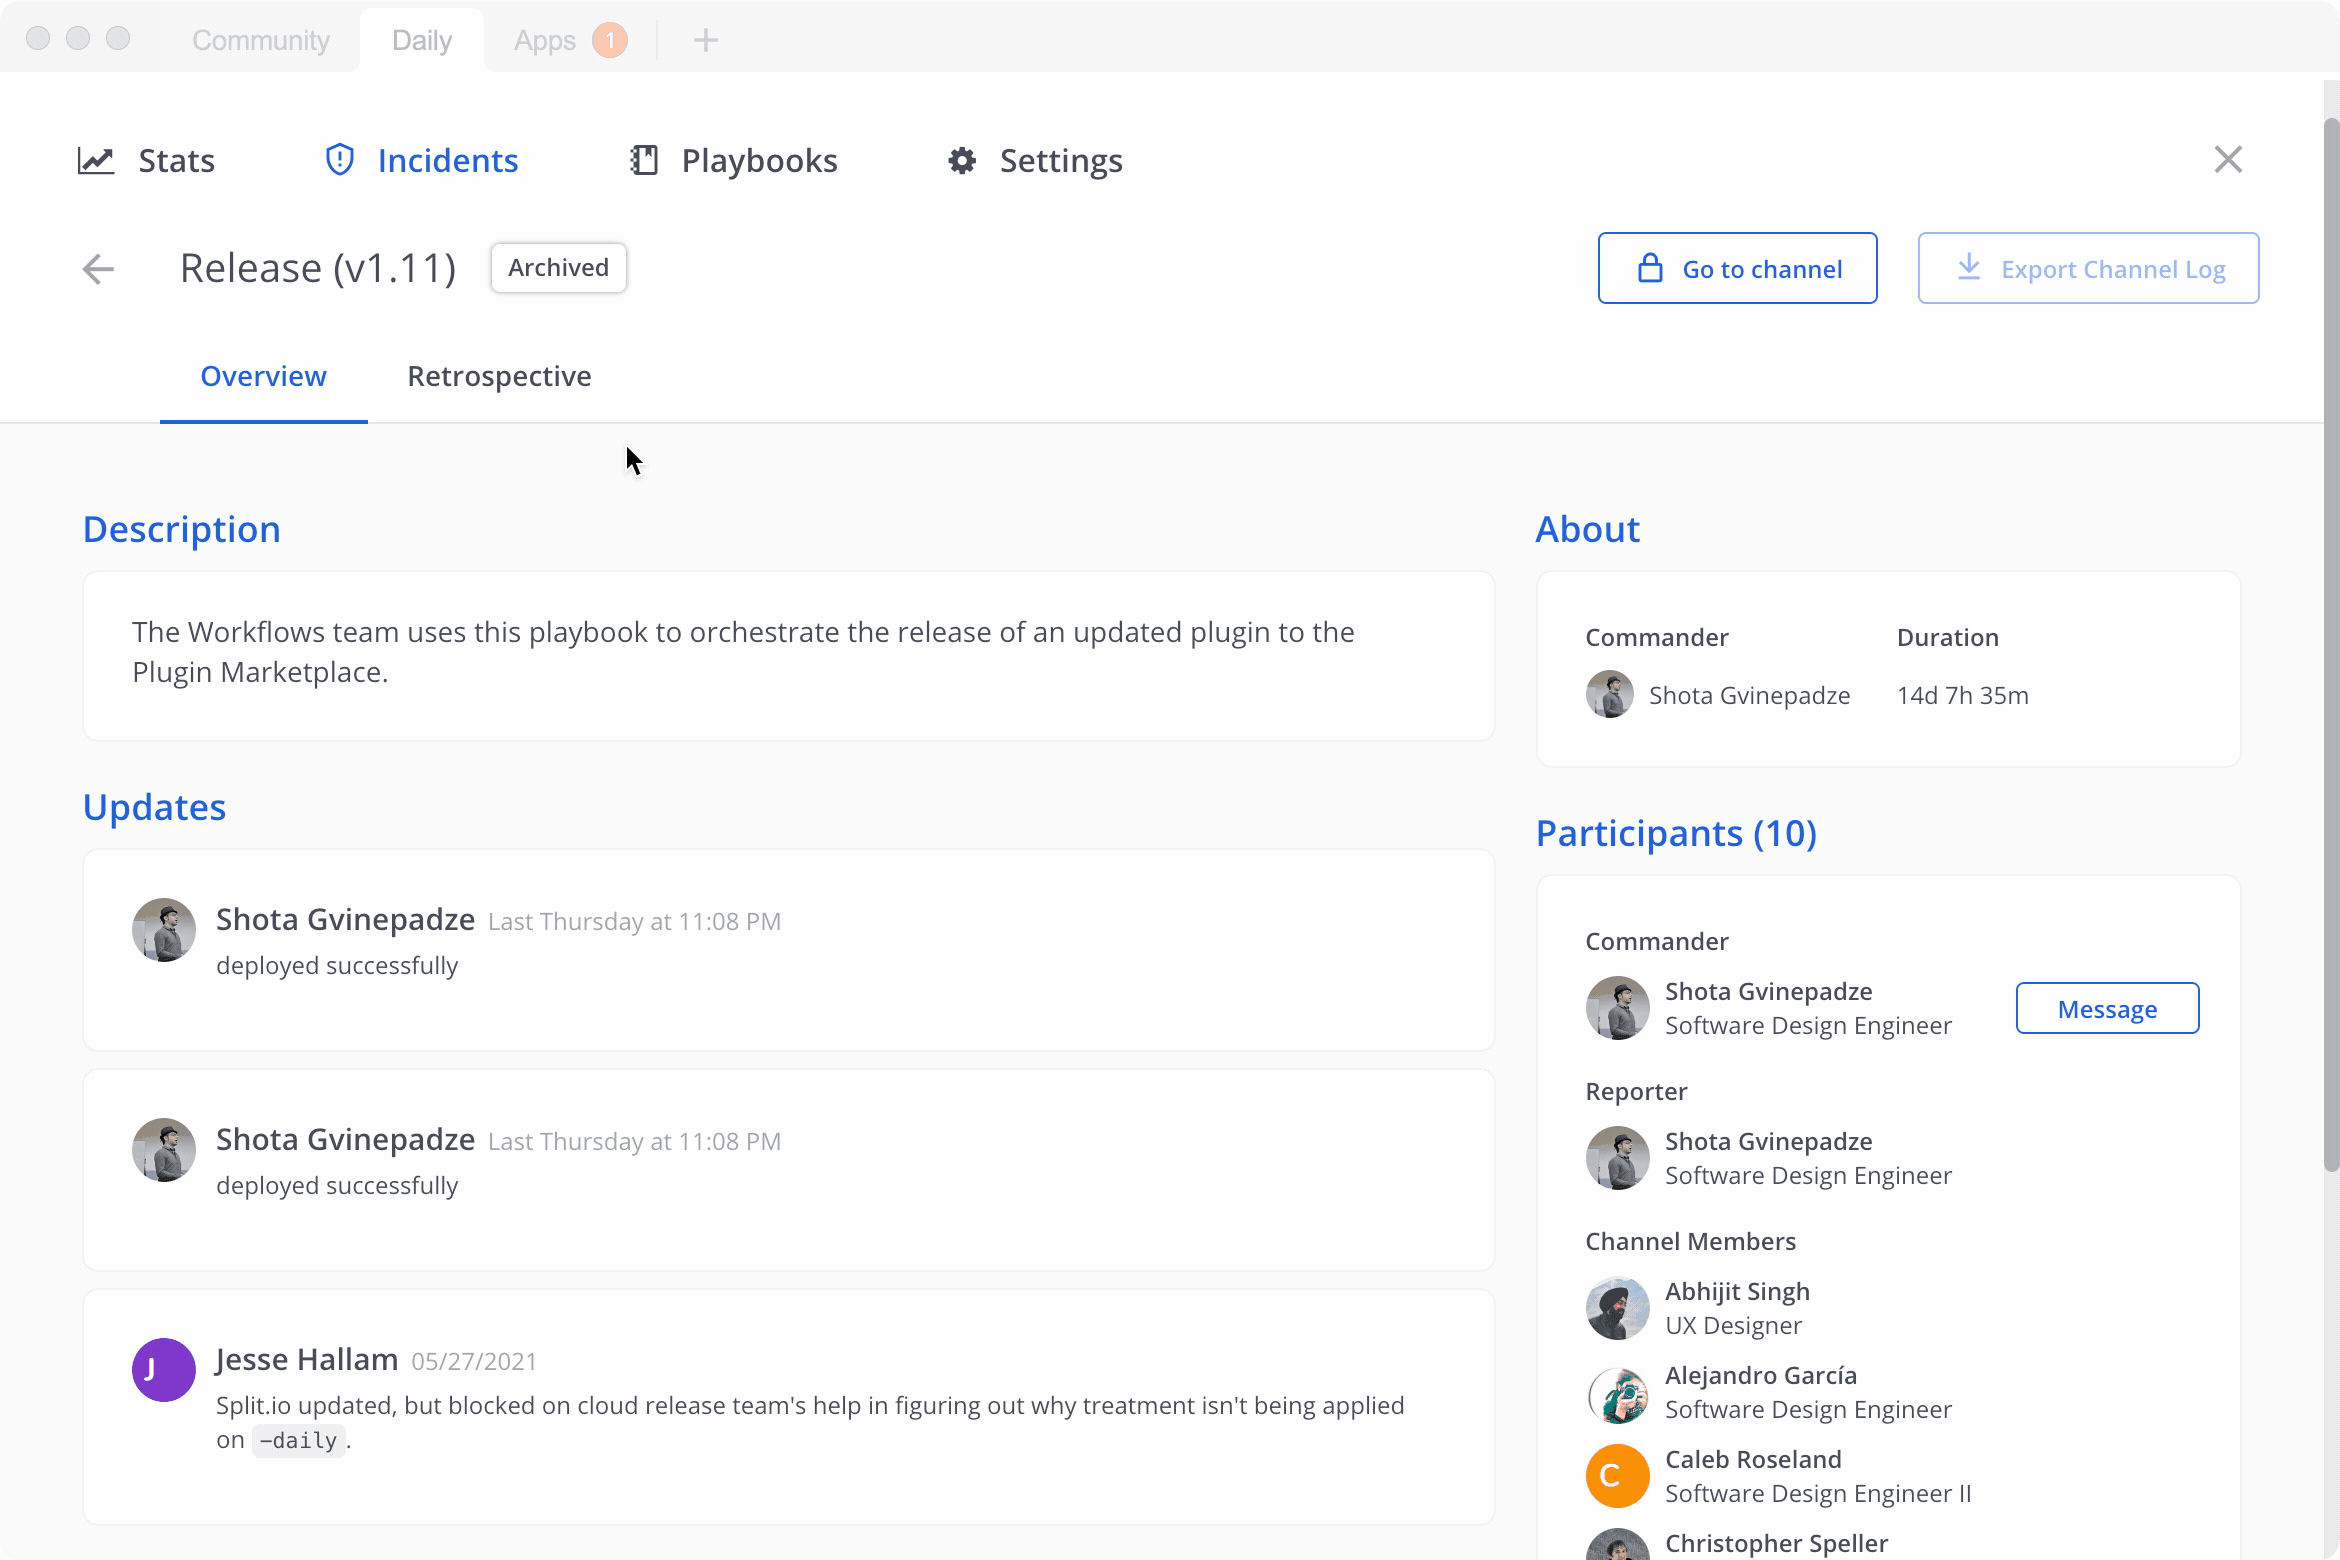Viewport: 2340px width, 1560px height.
Task: Click the Message button for Shota Gvinepadze
Action: 2107,1008
